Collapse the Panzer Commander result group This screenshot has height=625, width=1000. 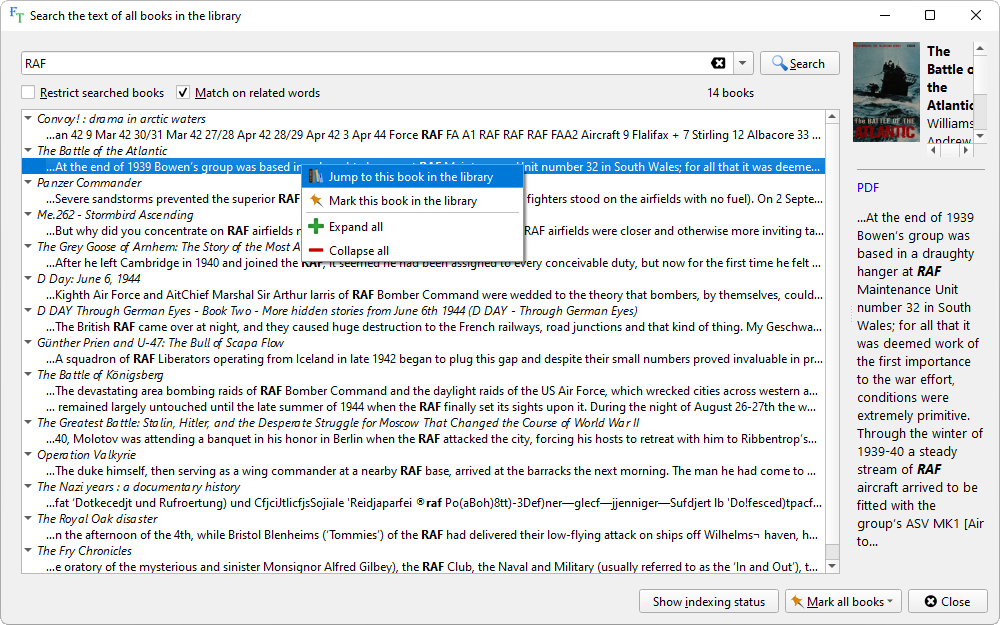[28, 183]
